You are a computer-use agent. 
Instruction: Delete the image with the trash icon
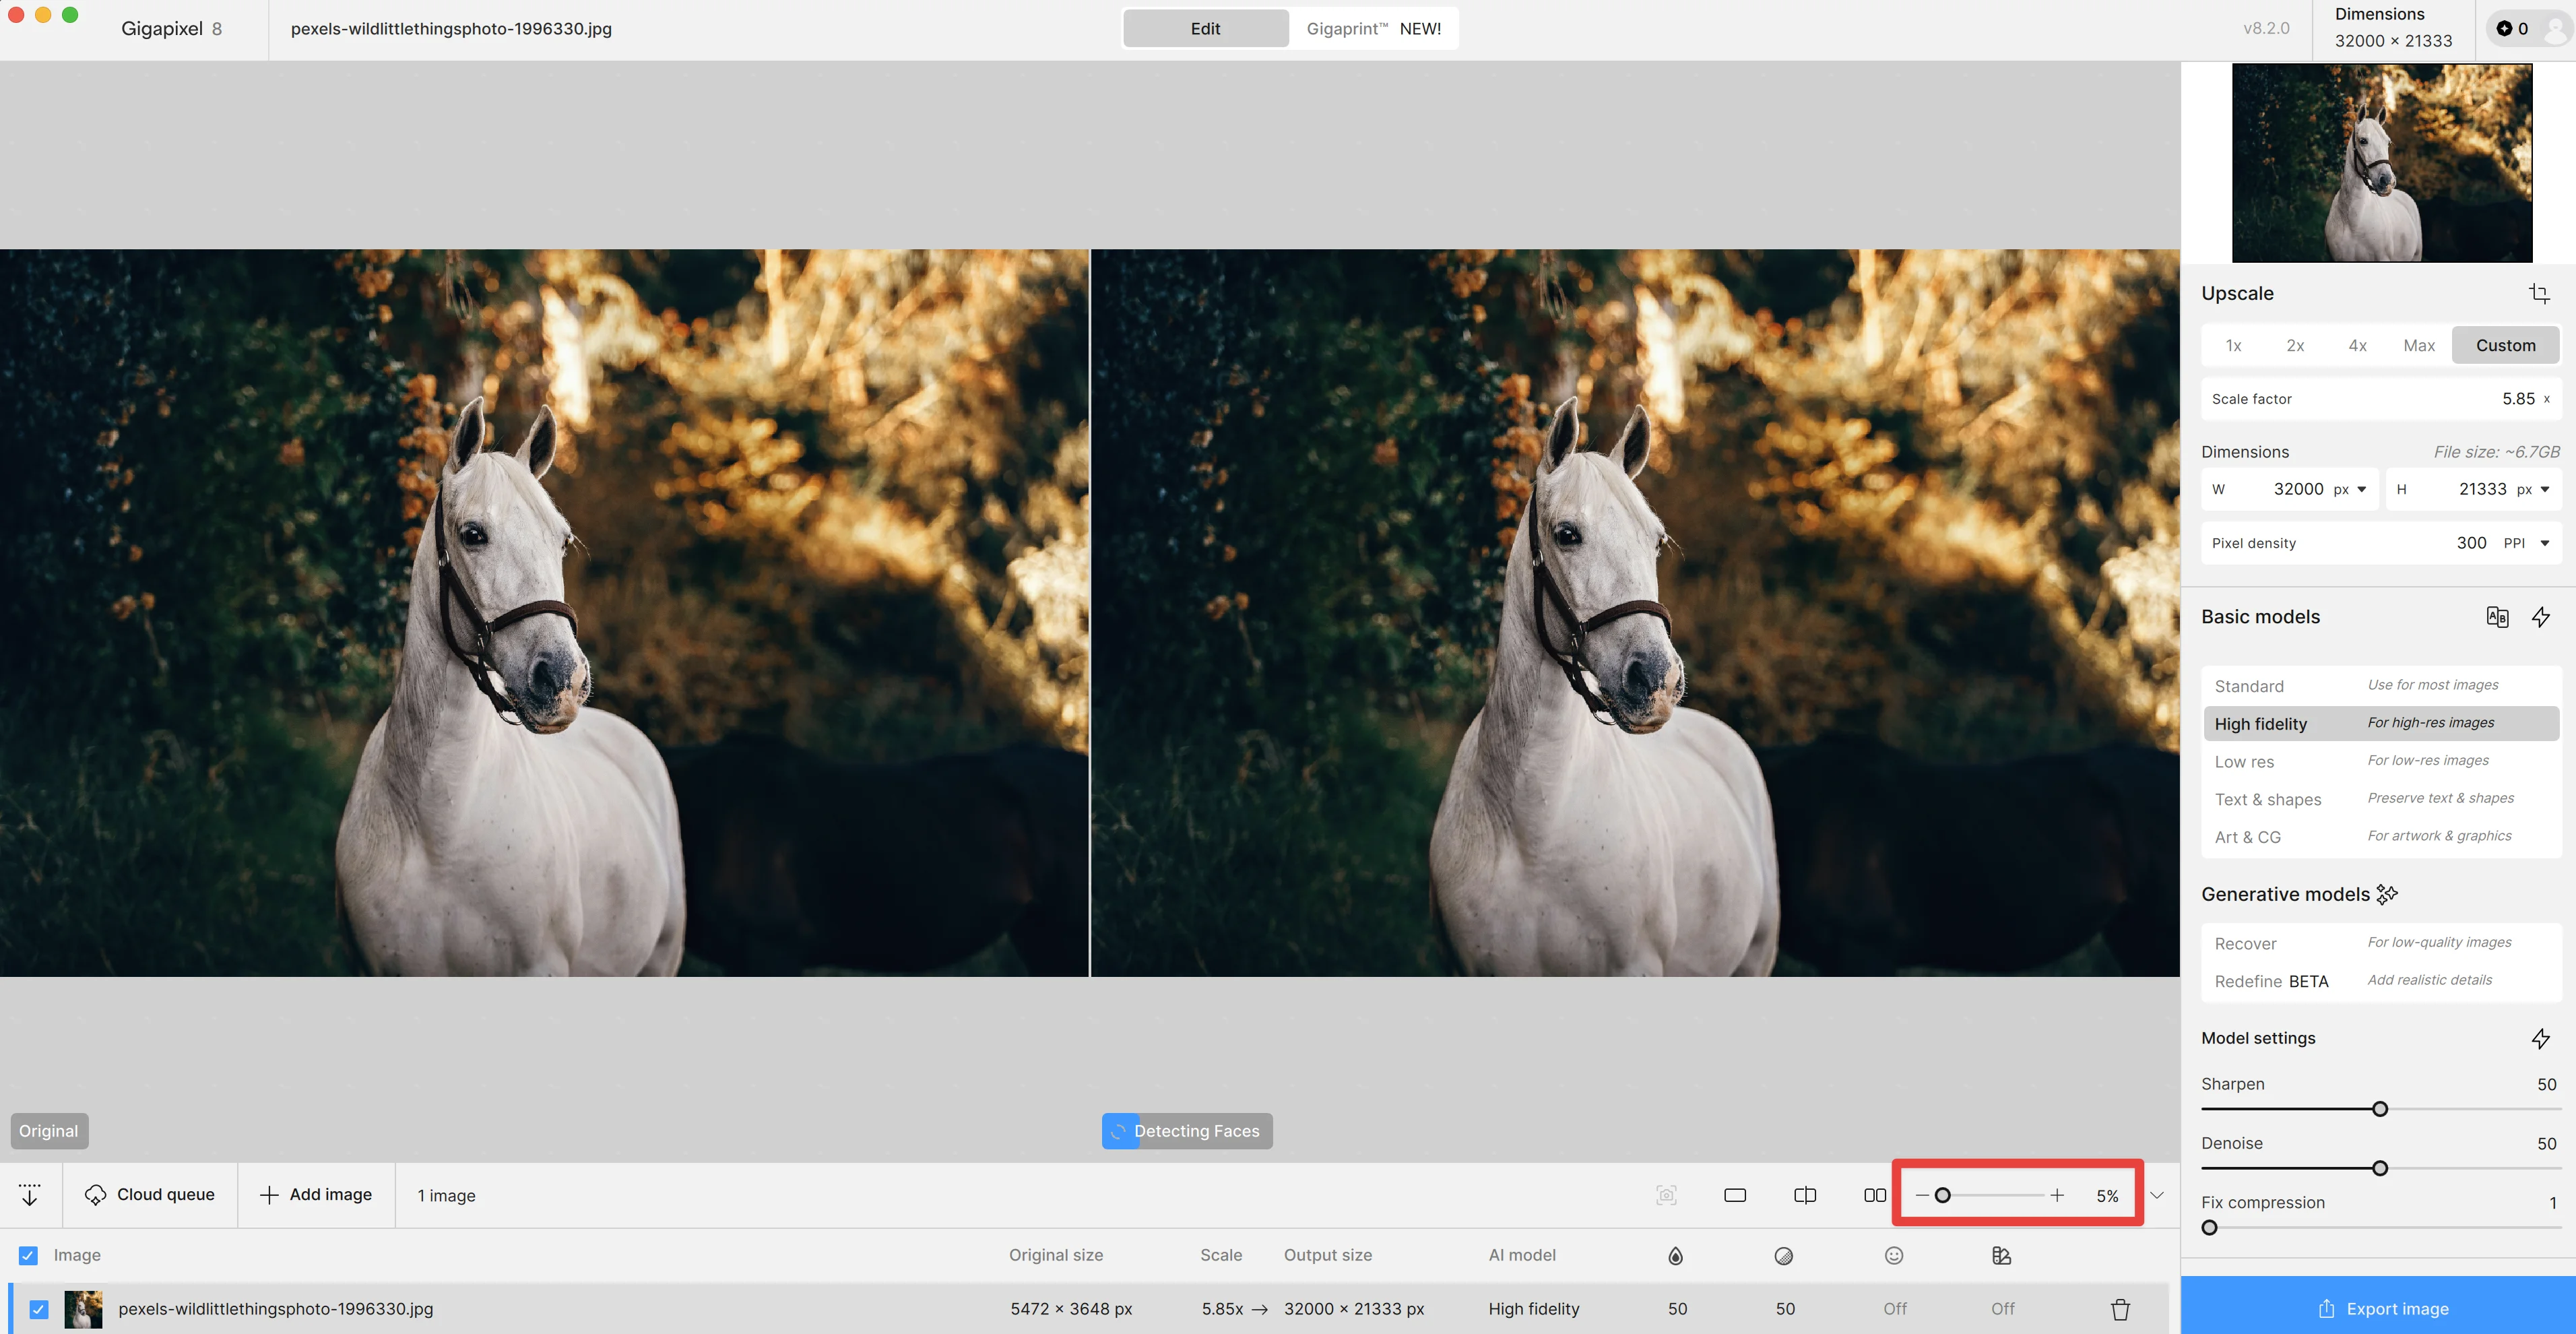coord(2120,1309)
